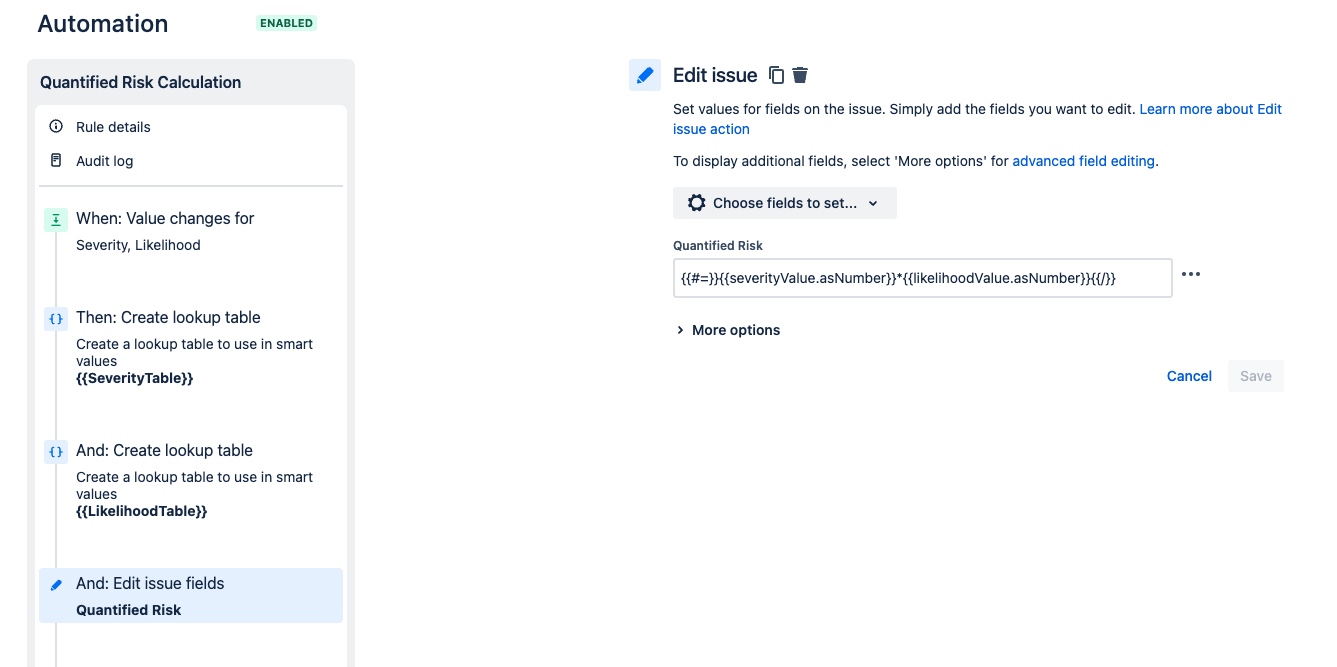
Task: Delete the Edit issue component via trash icon
Action: tap(800, 75)
